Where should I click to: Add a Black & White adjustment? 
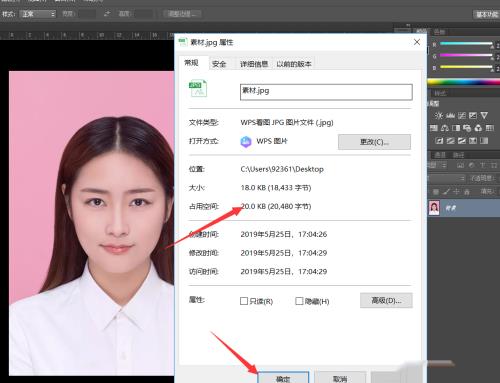pos(456,128)
